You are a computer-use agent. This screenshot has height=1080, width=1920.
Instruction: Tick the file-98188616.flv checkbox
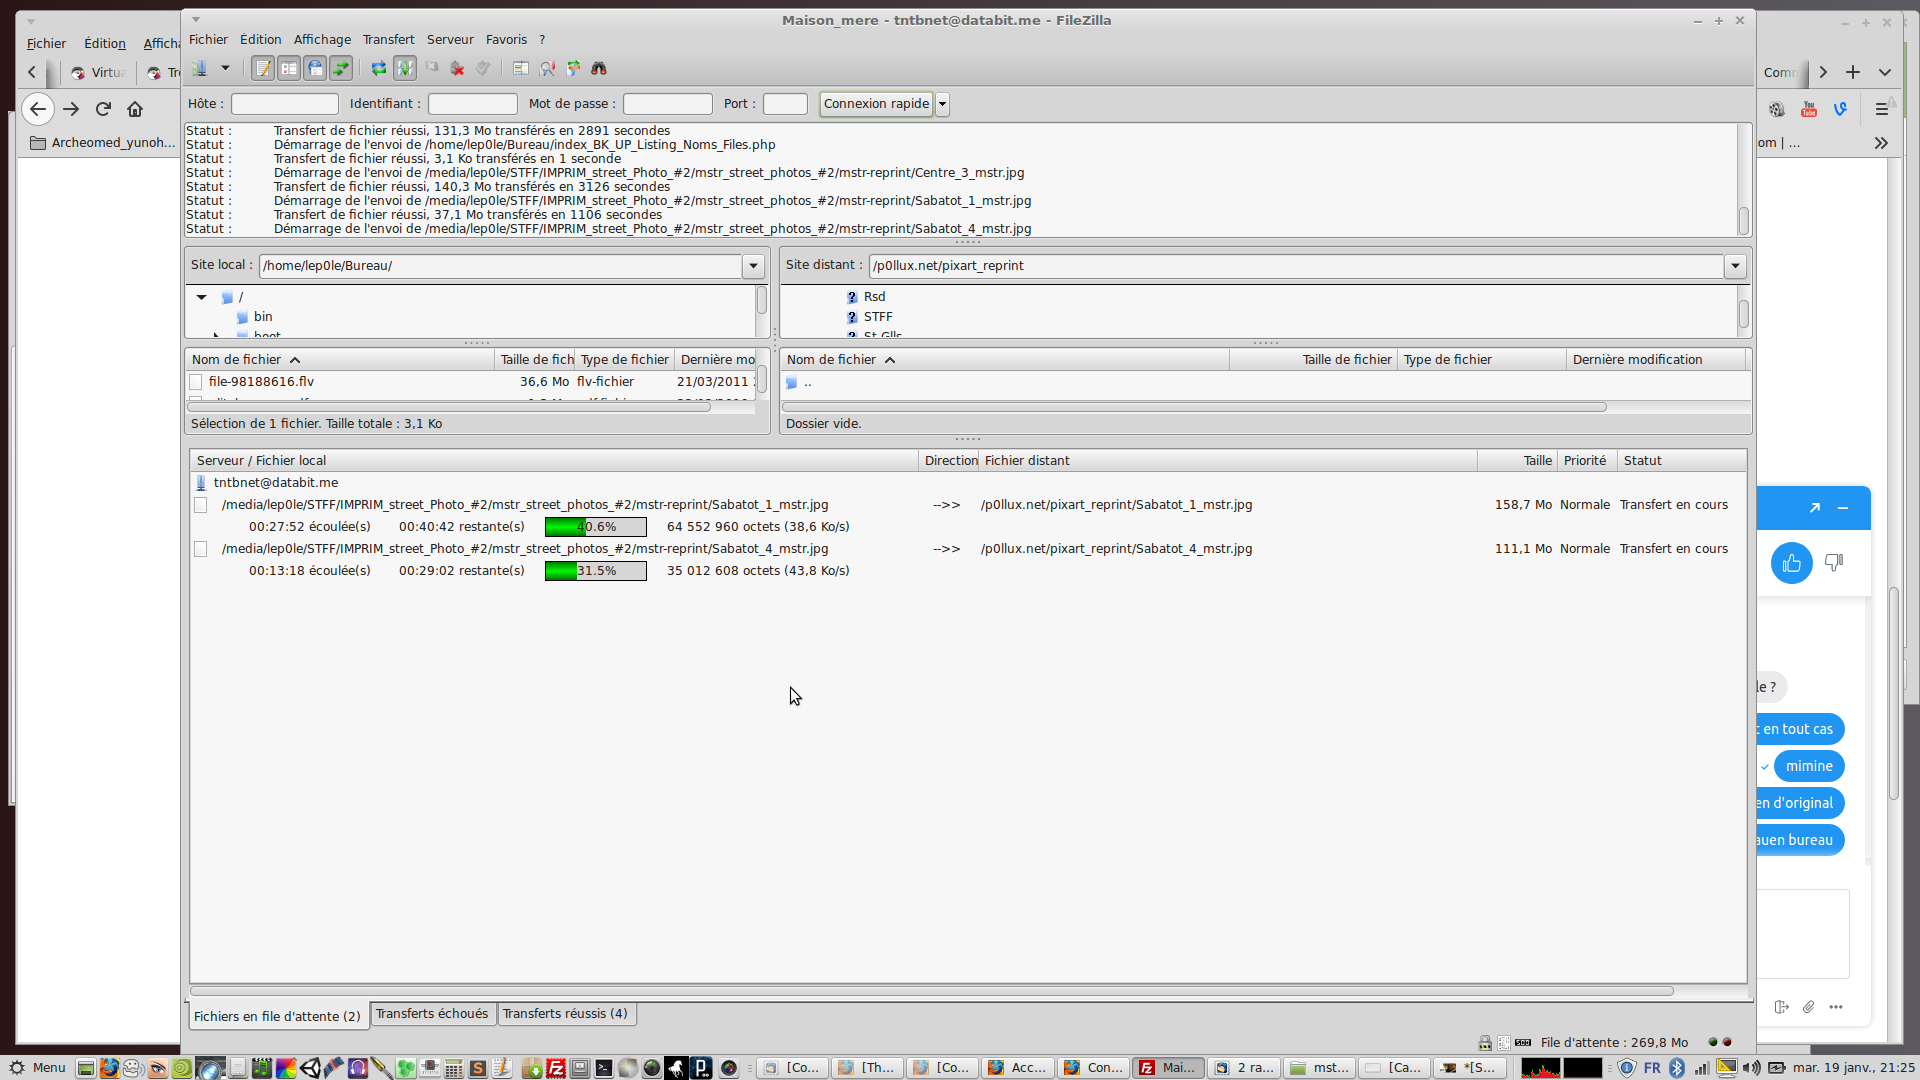196,382
